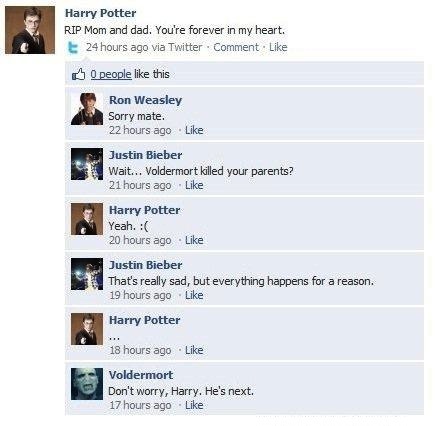Like Ron Weasley's 'Sorry mate.' comment
Image resolution: width=435 pixels, height=426 pixels.
tap(194, 130)
